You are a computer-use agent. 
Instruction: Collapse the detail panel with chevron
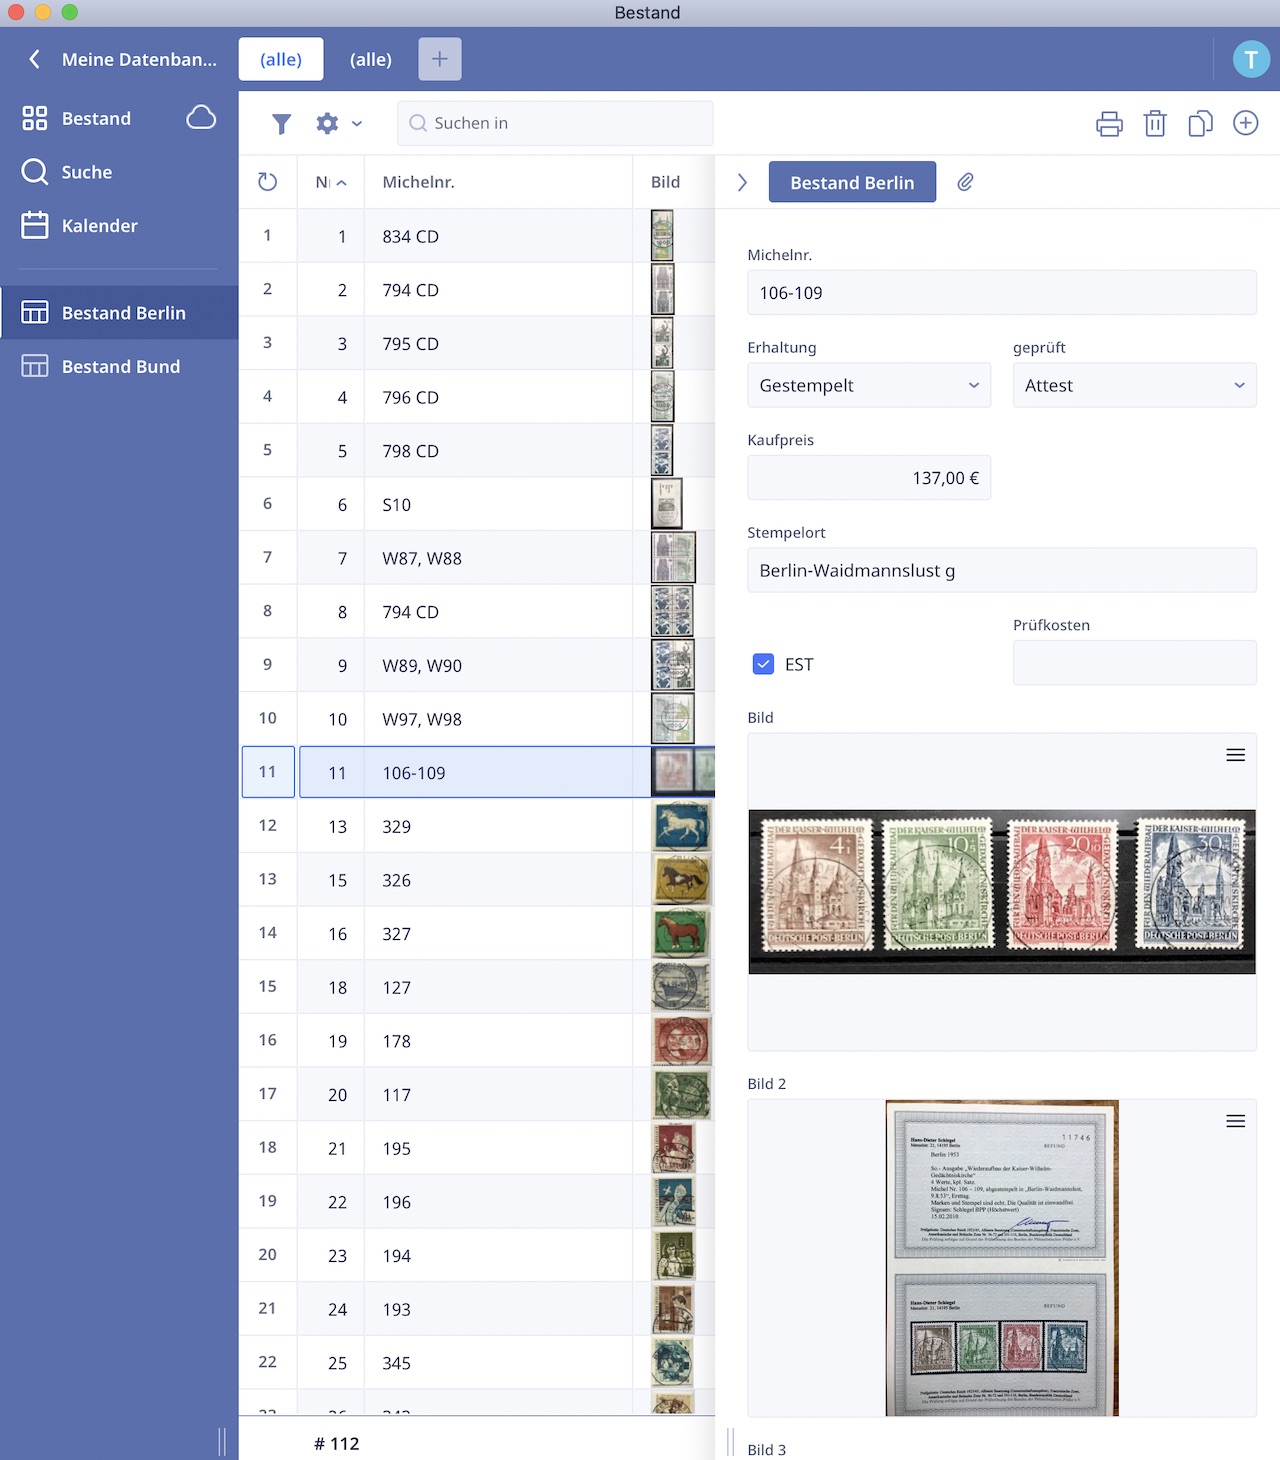point(742,182)
